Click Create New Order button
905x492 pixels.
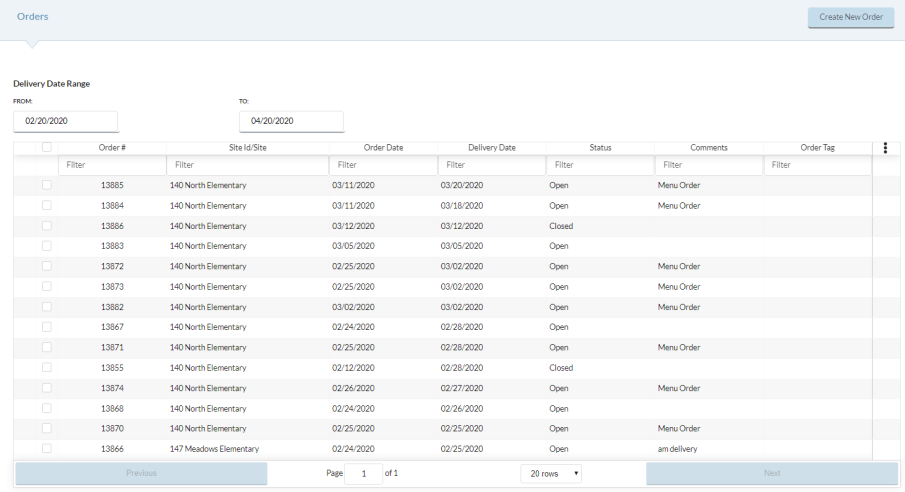pos(851,17)
